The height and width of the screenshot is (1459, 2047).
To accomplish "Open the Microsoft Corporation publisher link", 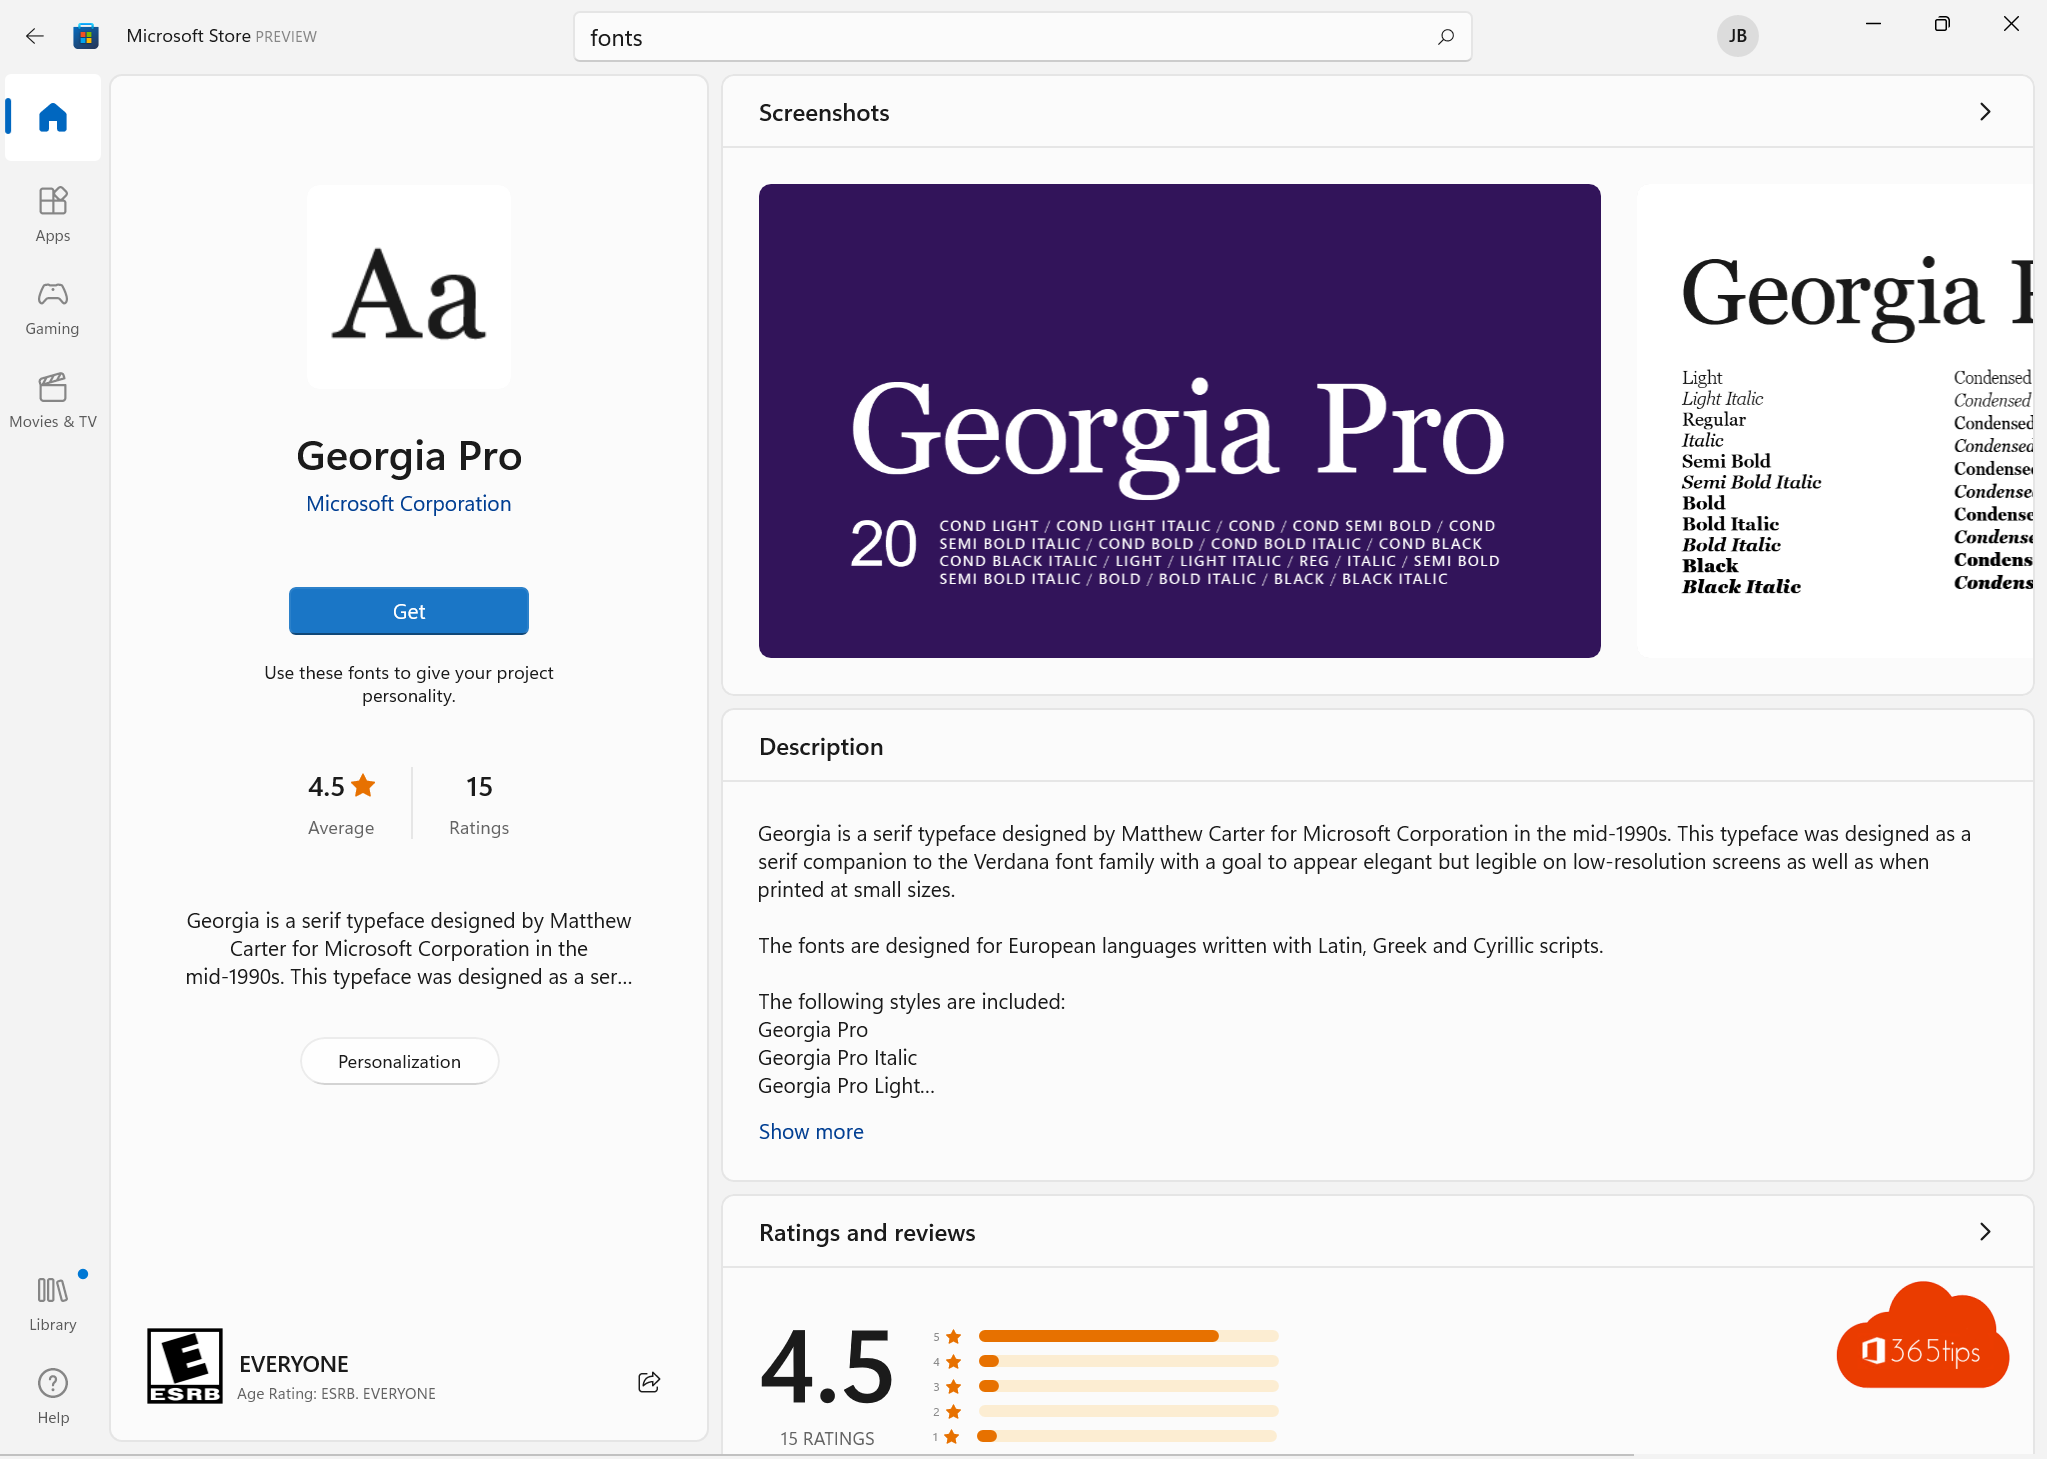I will [x=408, y=503].
